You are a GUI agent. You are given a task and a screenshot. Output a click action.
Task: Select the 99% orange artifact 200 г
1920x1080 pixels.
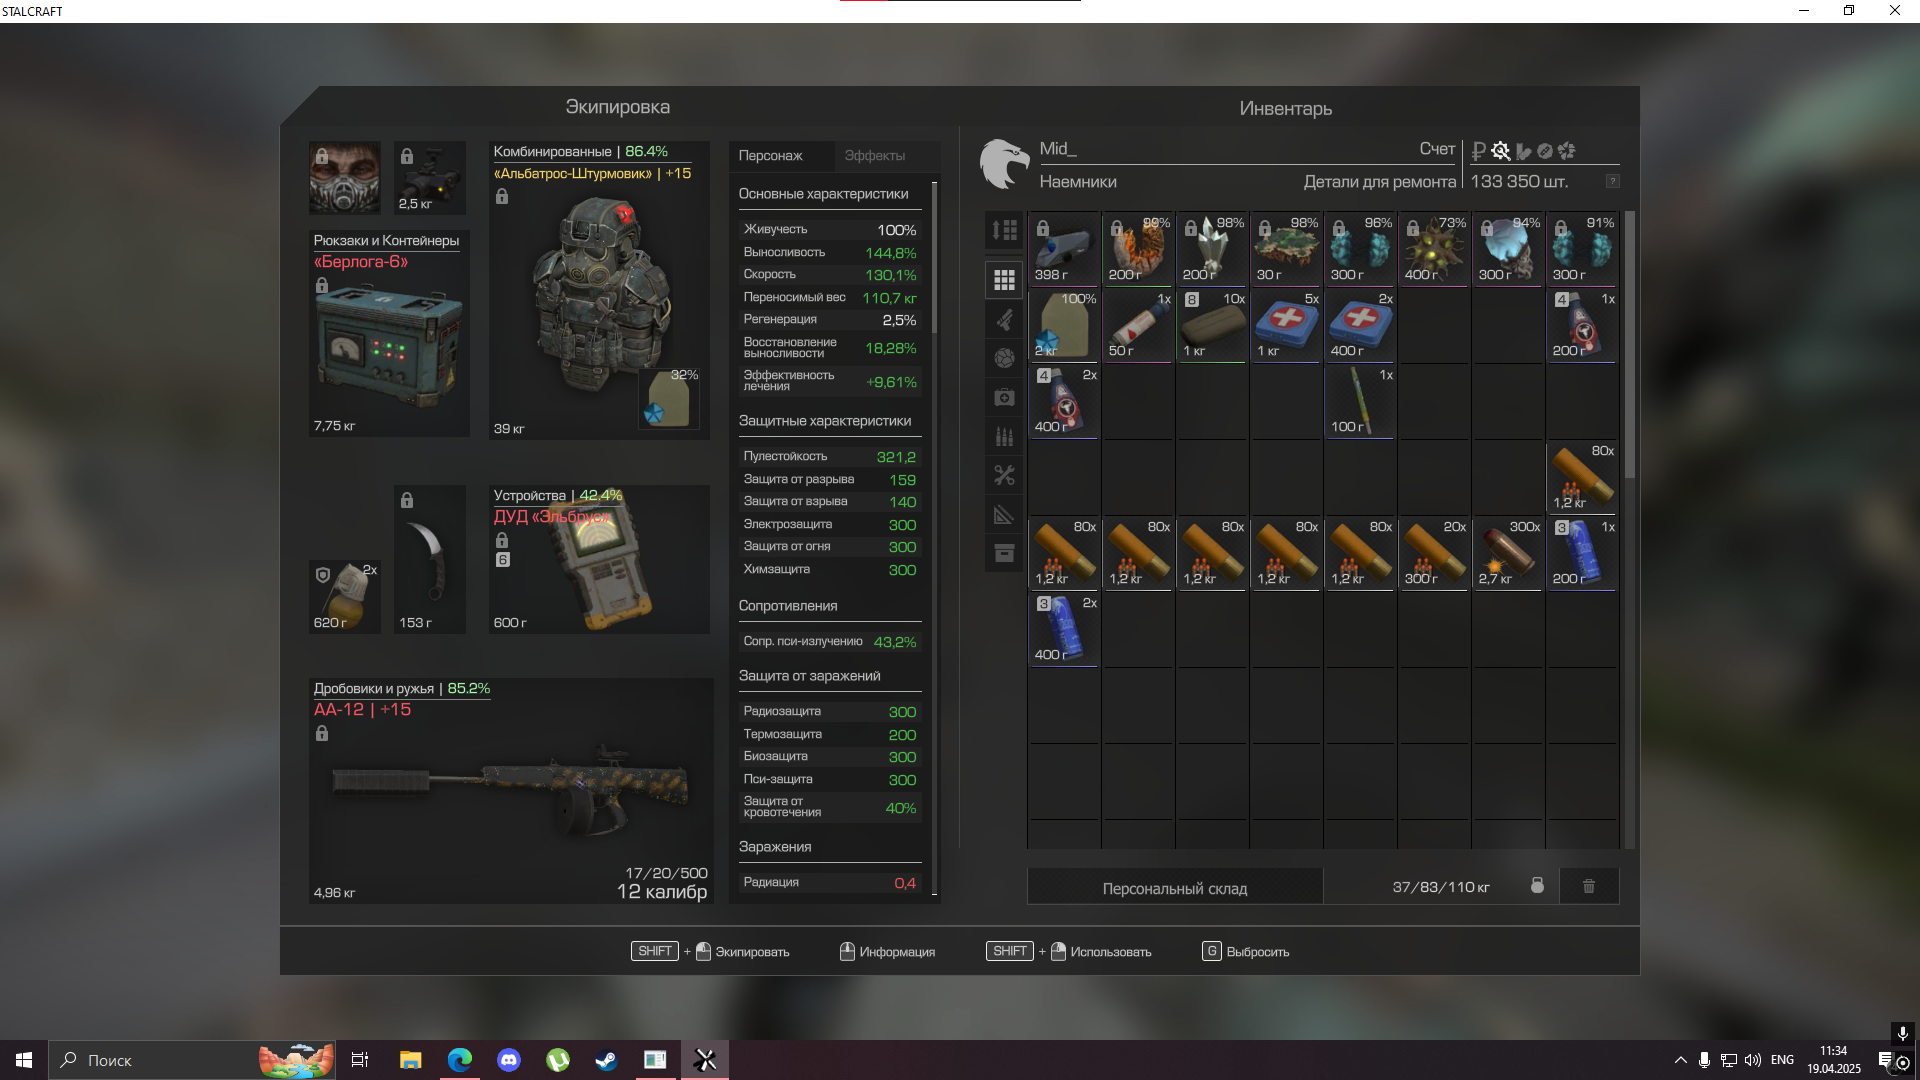[1138, 249]
